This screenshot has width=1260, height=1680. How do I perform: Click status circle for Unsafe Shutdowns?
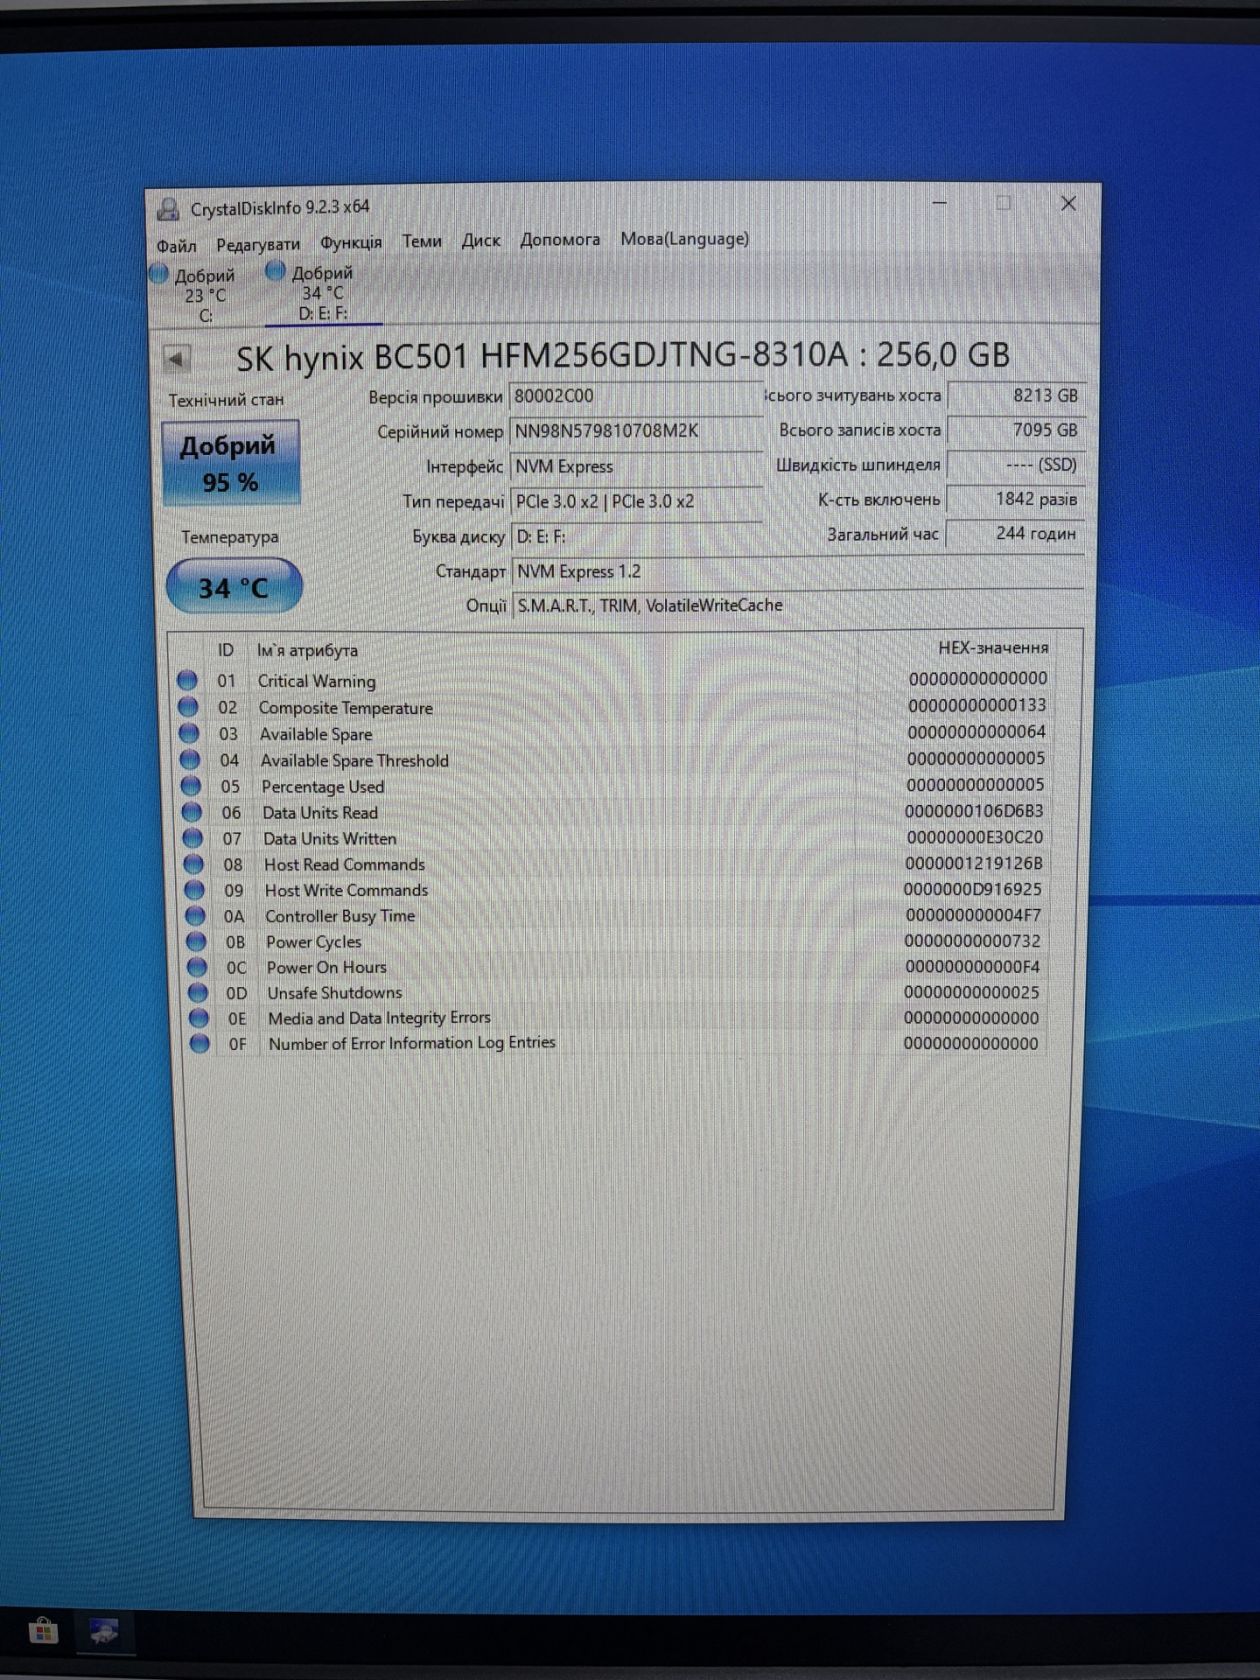198,993
